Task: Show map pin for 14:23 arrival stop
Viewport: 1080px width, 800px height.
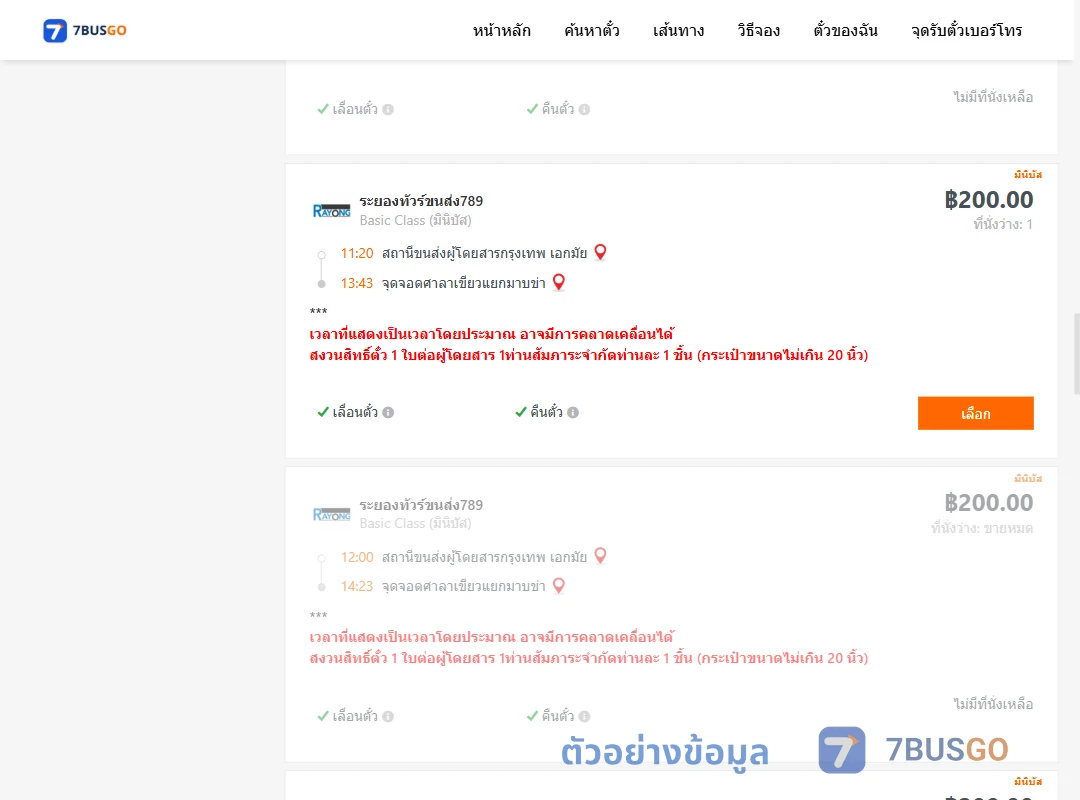Action: coord(559,586)
